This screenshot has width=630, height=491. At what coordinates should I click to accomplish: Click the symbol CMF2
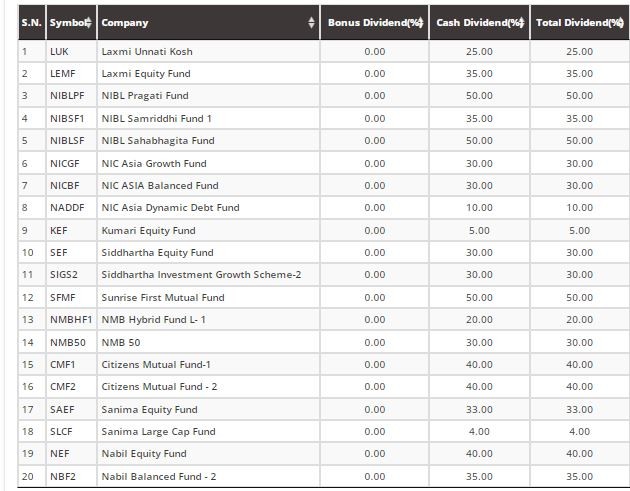click(x=63, y=387)
